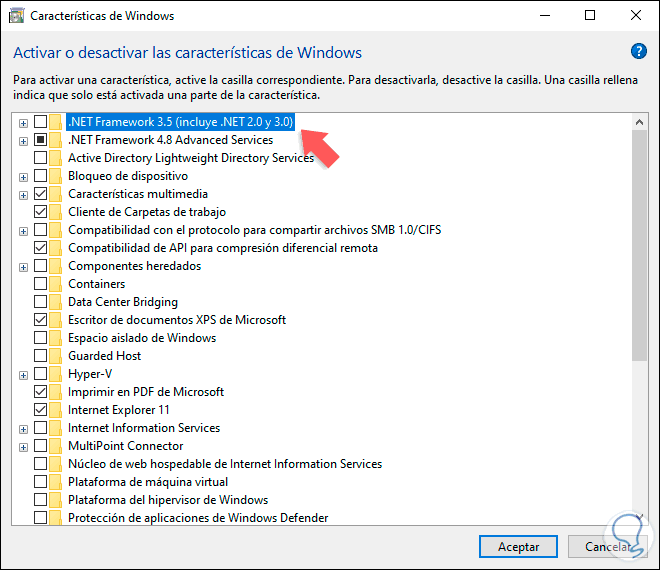Image resolution: width=660 pixels, height=570 pixels.
Task: Expand the Bloqueo de dispositivo node
Action: point(24,177)
